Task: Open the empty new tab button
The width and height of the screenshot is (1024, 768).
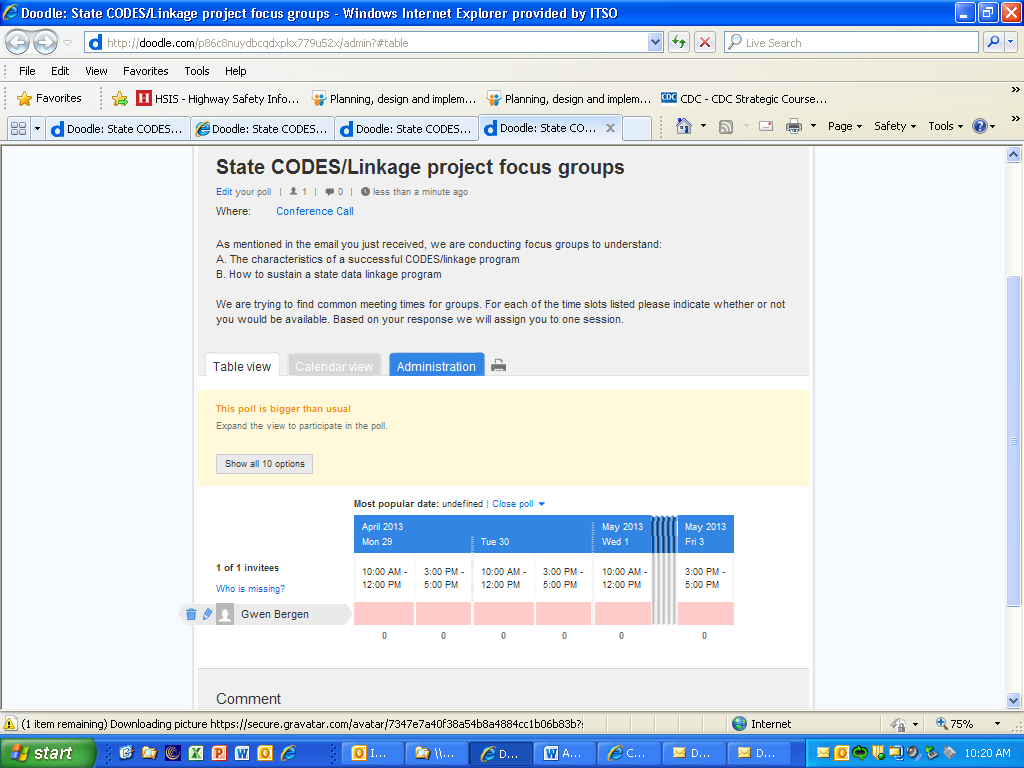Action: pyautogui.click(x=637, y=128)
